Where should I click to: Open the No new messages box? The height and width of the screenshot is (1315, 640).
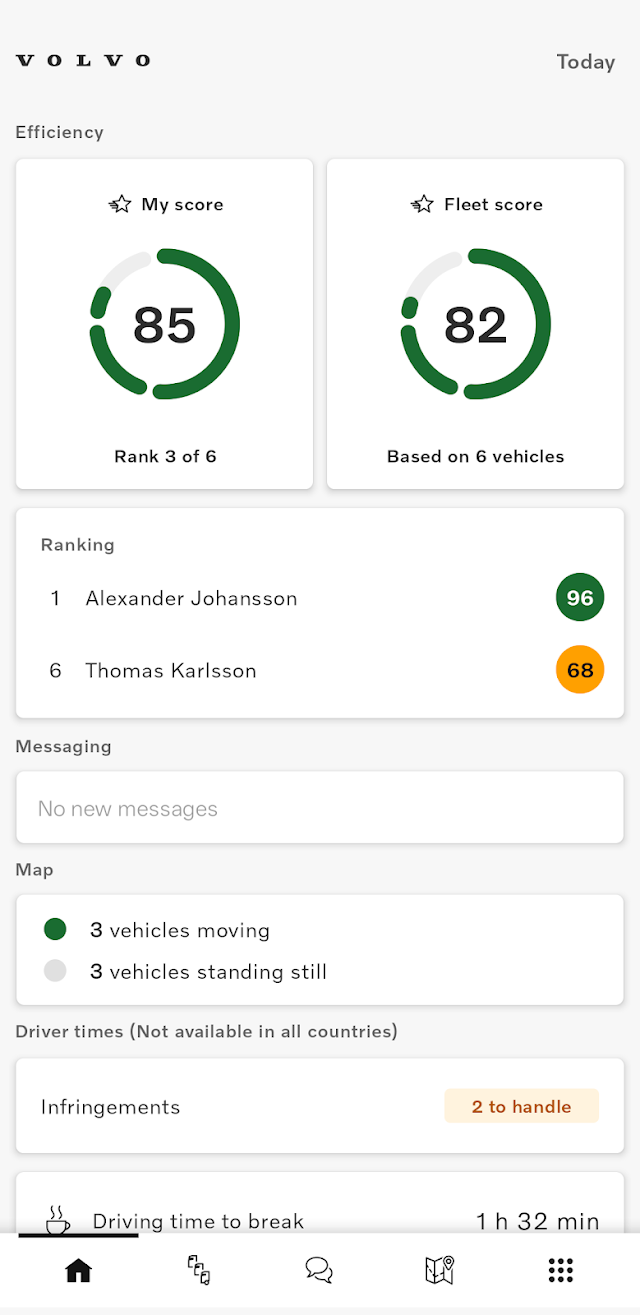[320, 808]
